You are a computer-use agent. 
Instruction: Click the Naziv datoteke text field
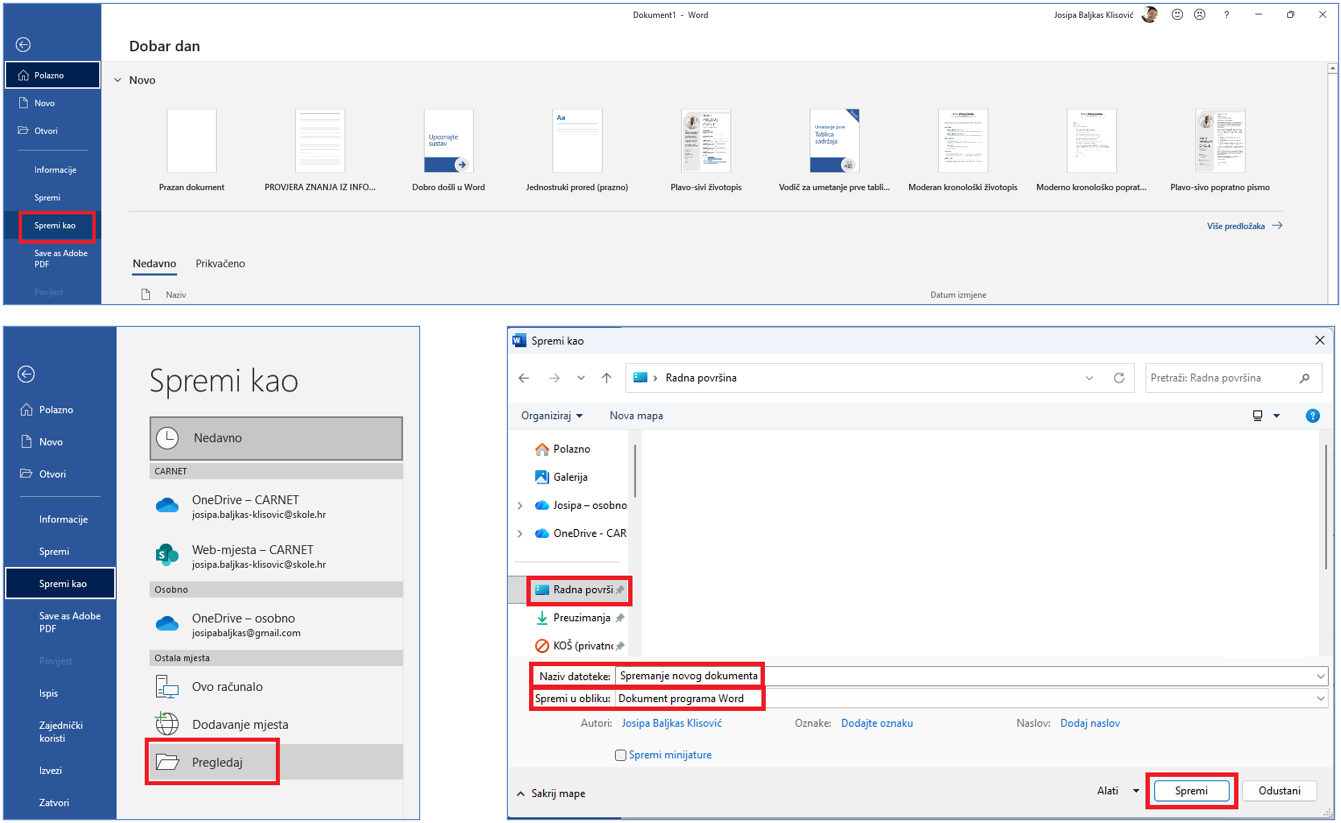(960, 676)
